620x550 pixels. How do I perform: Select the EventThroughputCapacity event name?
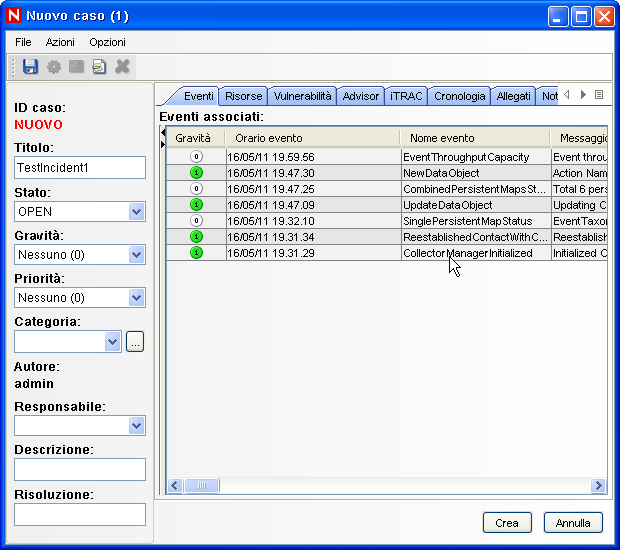pos(466,157)
